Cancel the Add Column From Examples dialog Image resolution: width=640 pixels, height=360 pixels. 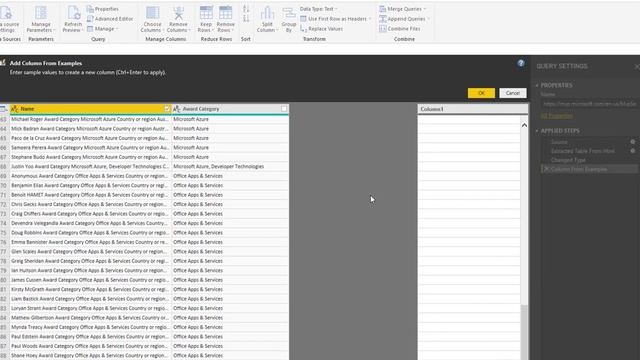[513, 93]
